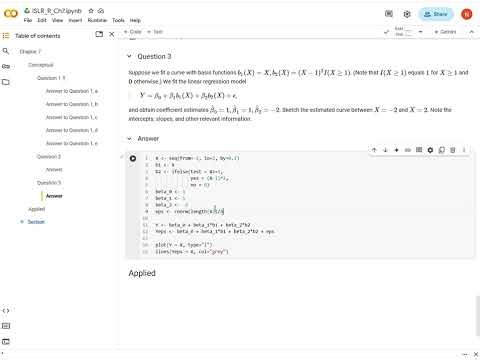Go to Question 2 in contents
Viewport: 480px width, 360px height.
(x=49, y=157)
